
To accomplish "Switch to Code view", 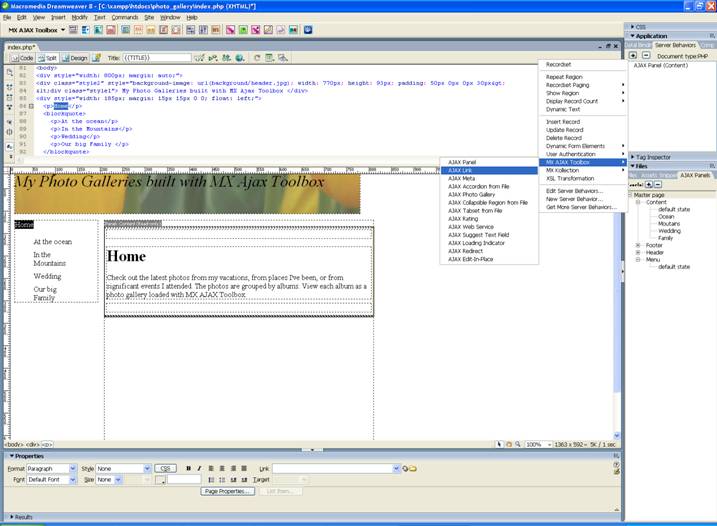I will tap(22, 58).
